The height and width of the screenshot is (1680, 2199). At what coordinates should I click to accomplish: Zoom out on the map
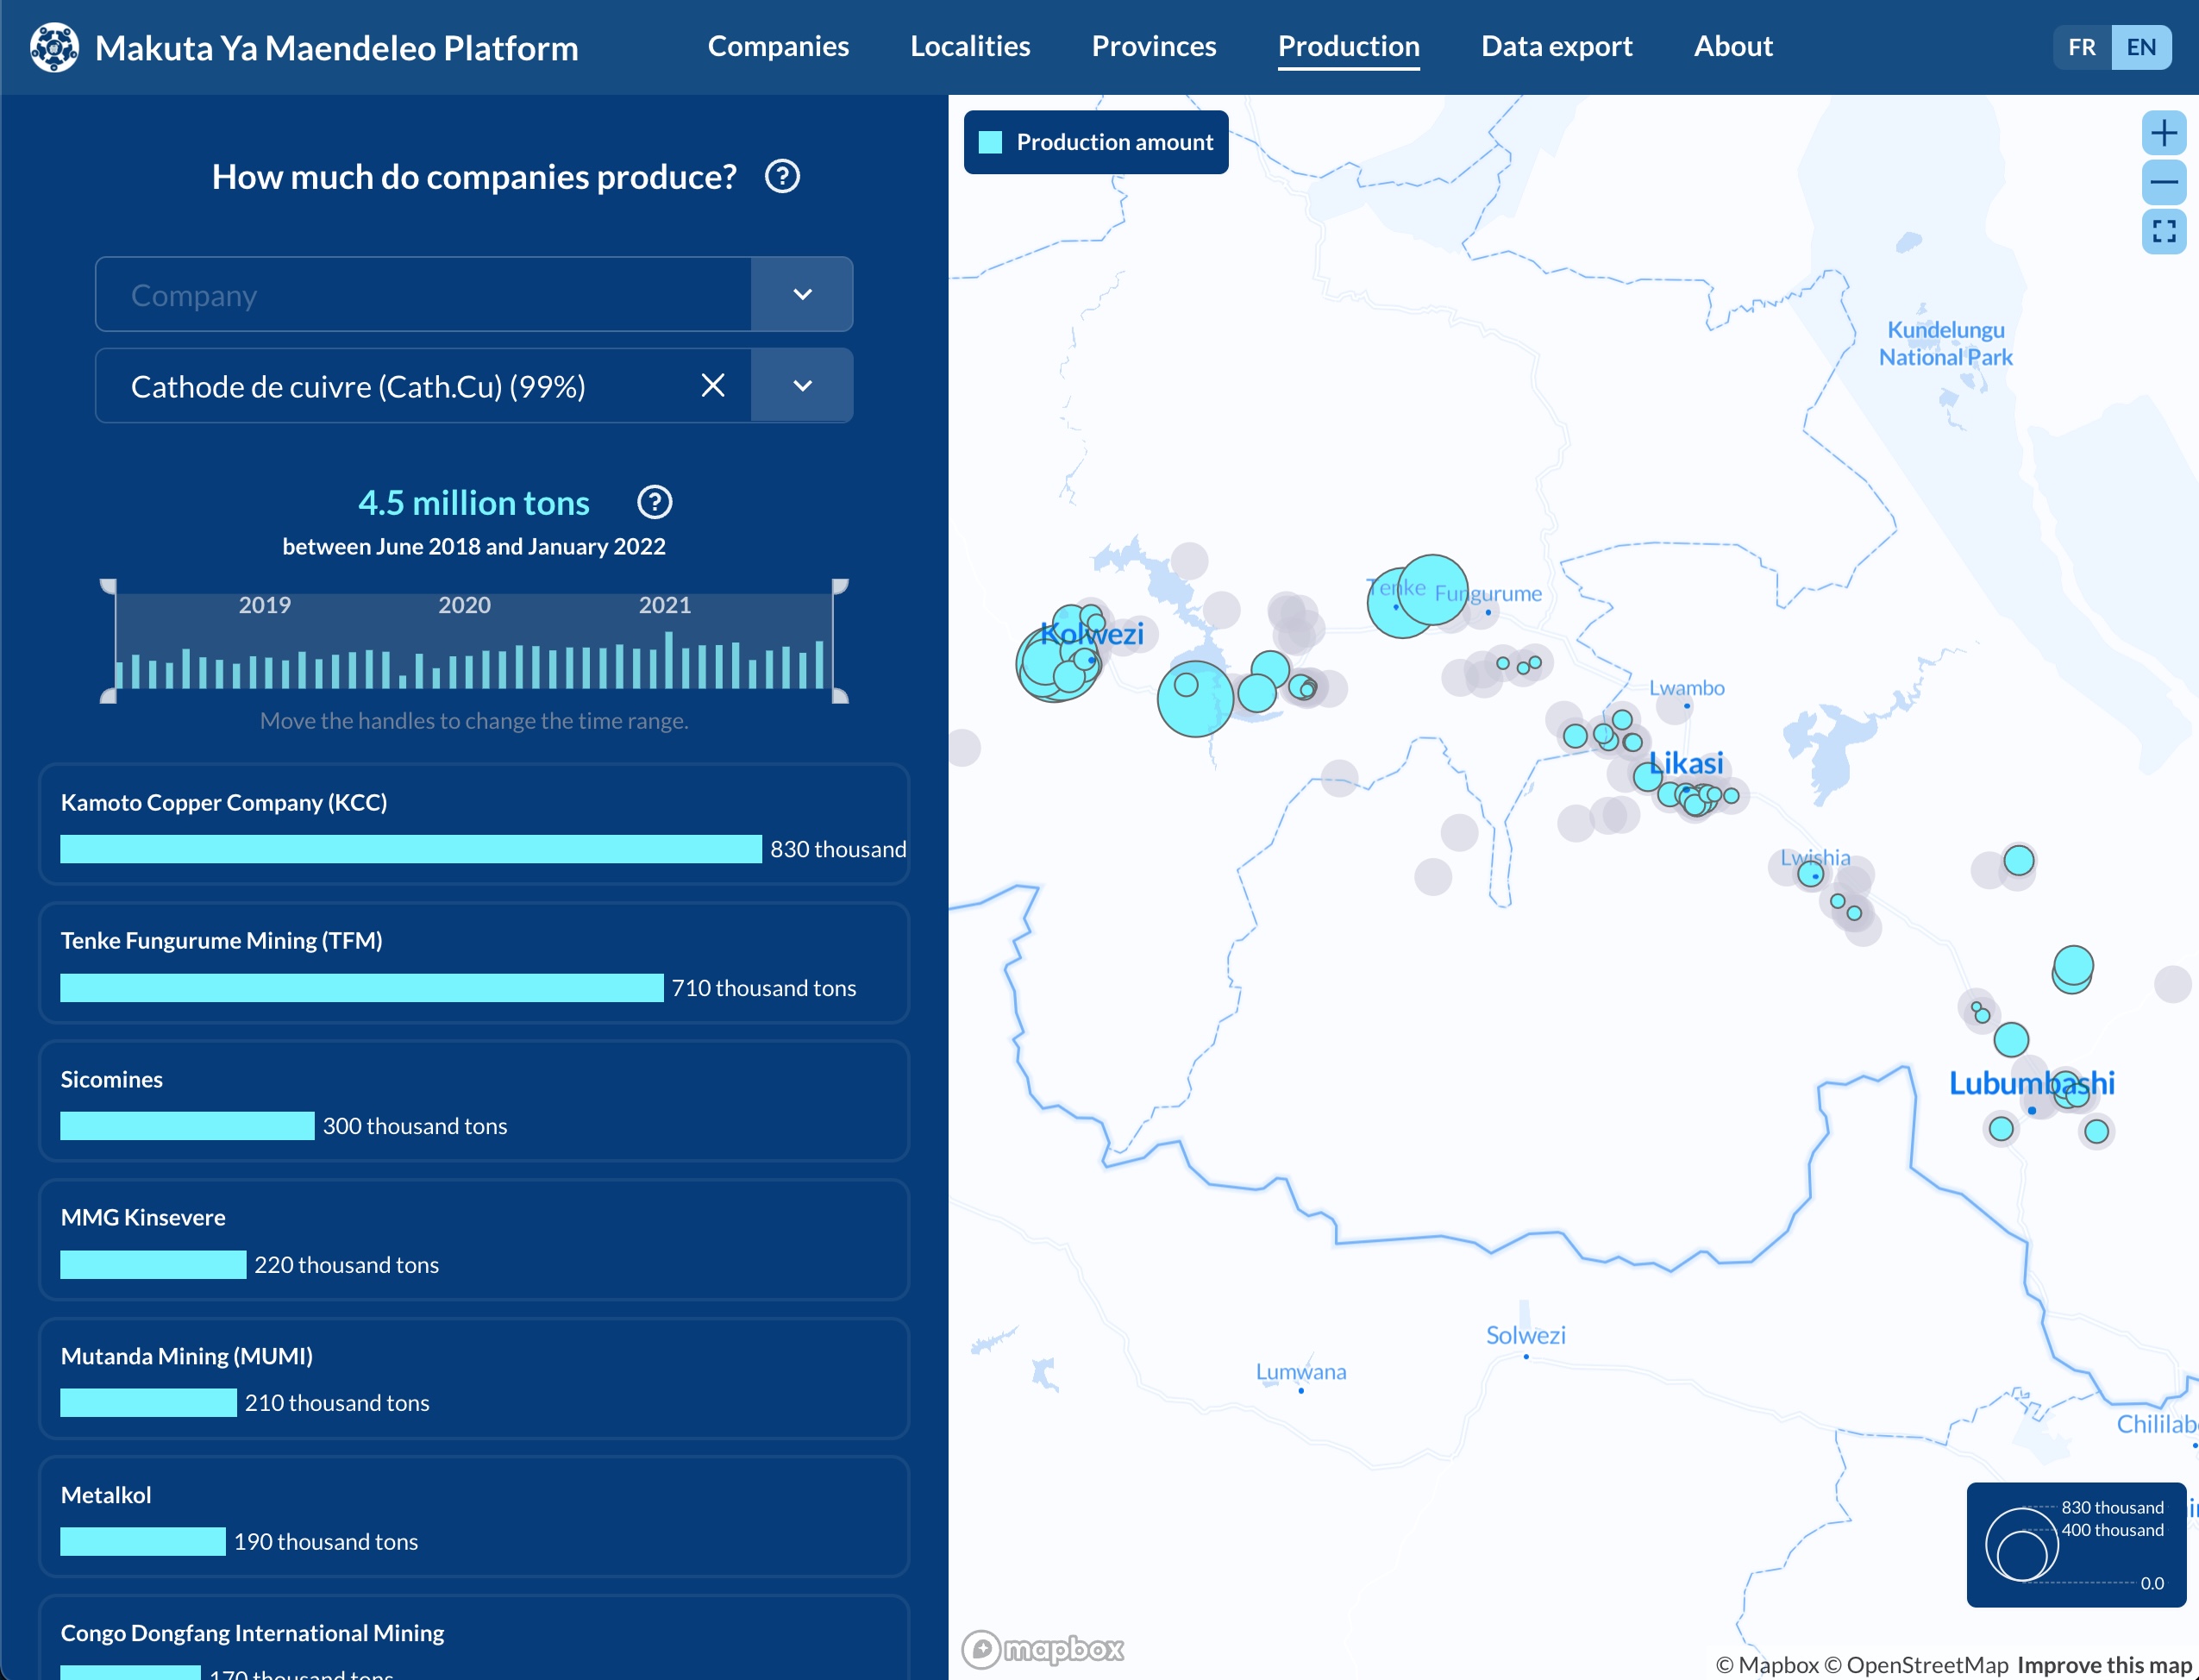(2164, 182)
